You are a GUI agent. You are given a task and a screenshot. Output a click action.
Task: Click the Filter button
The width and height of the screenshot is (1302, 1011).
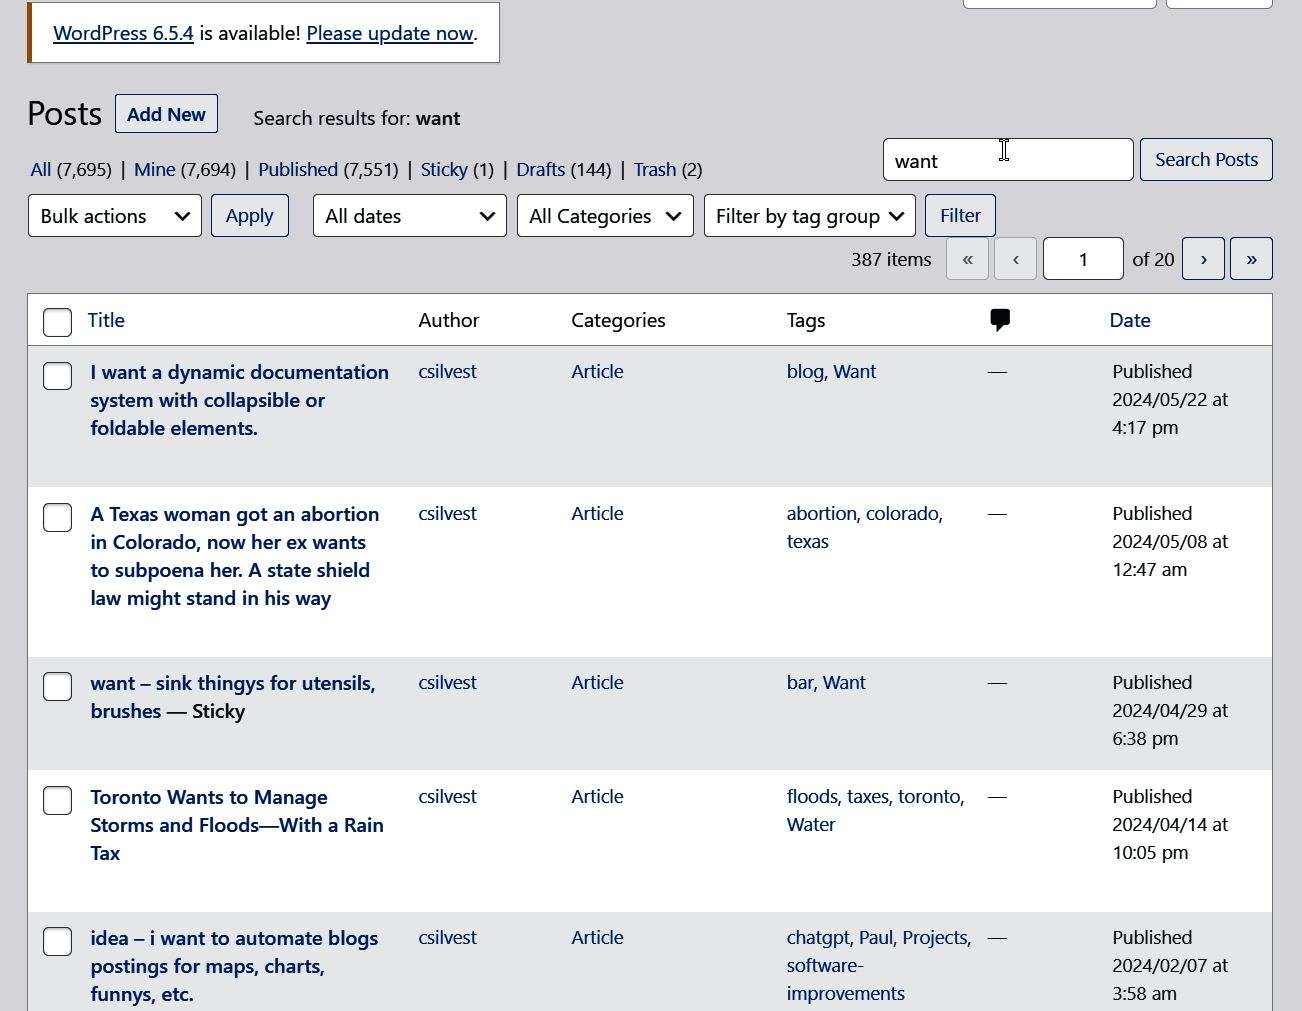coord(960,216)
